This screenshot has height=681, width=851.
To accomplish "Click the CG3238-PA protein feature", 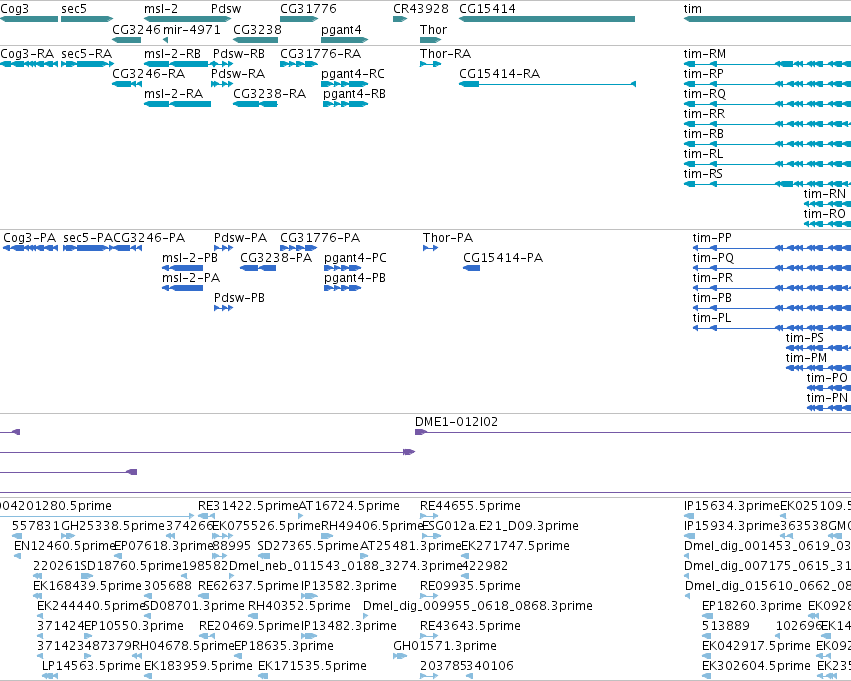I will [x=258, y=268].
